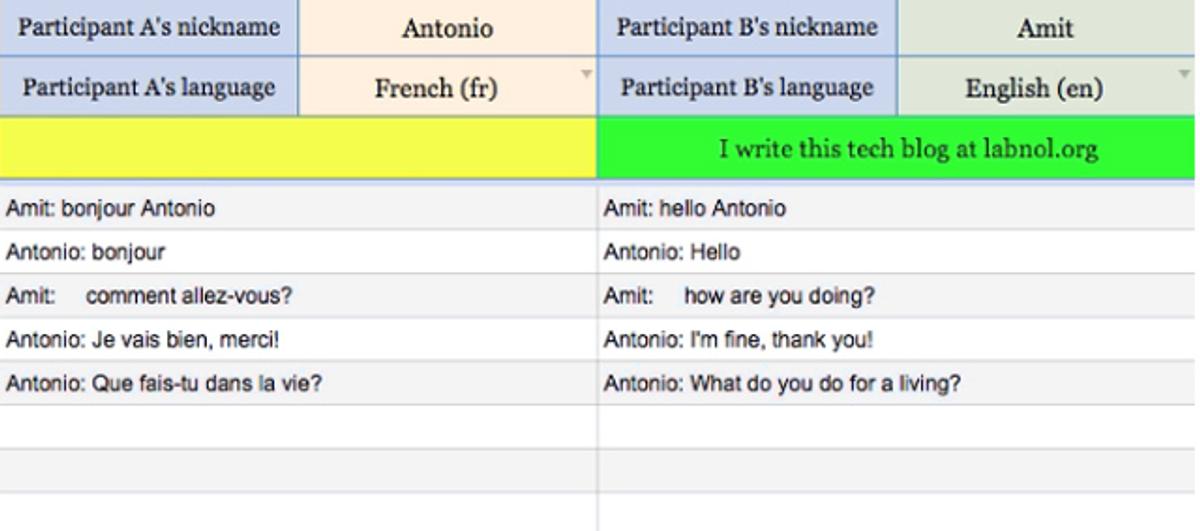Select the Participant B's nickname label cell

747,28
